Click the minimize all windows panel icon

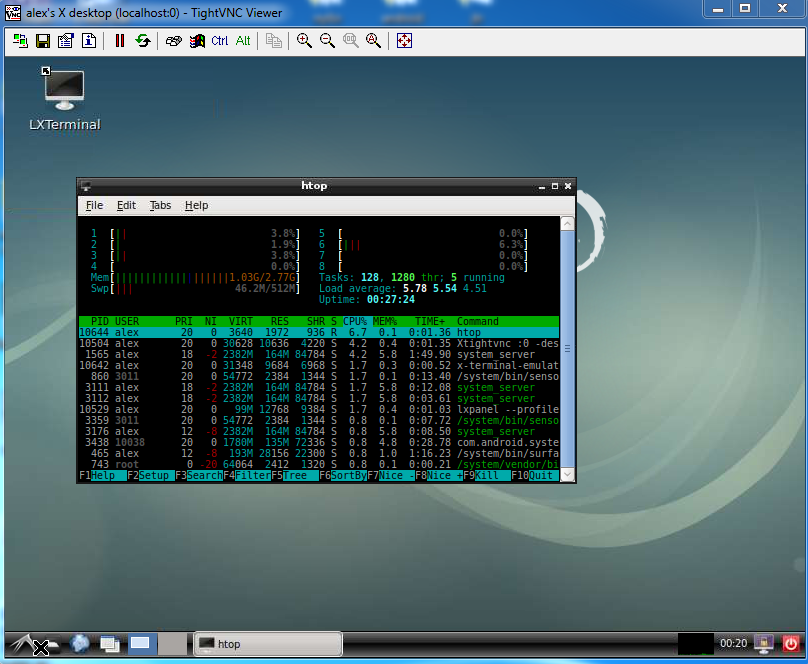pyautogui.click(x=110, y=644)
